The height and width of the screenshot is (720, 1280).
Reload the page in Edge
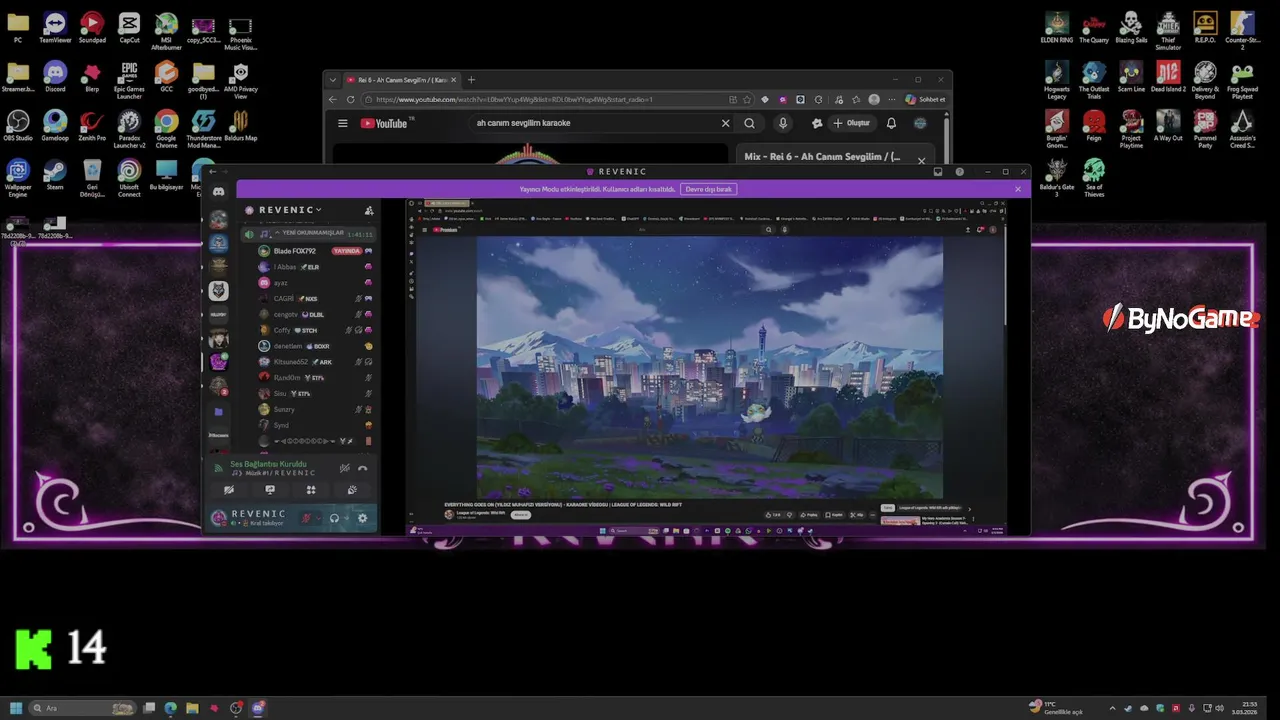(350, 99)
